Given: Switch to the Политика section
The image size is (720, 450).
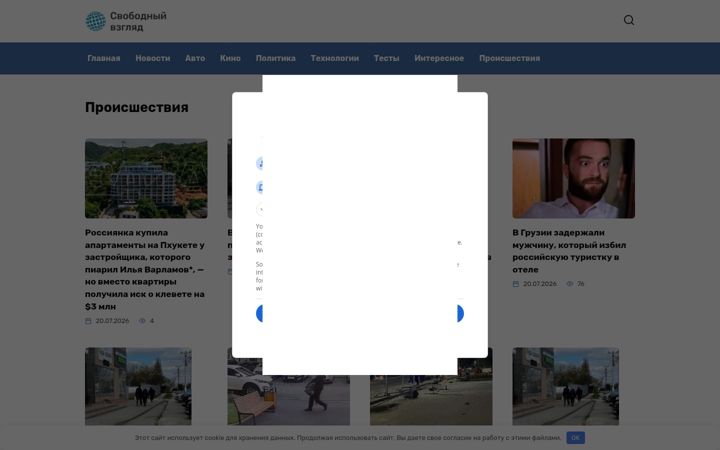Looking at the screenshot, I should [276, 58].
